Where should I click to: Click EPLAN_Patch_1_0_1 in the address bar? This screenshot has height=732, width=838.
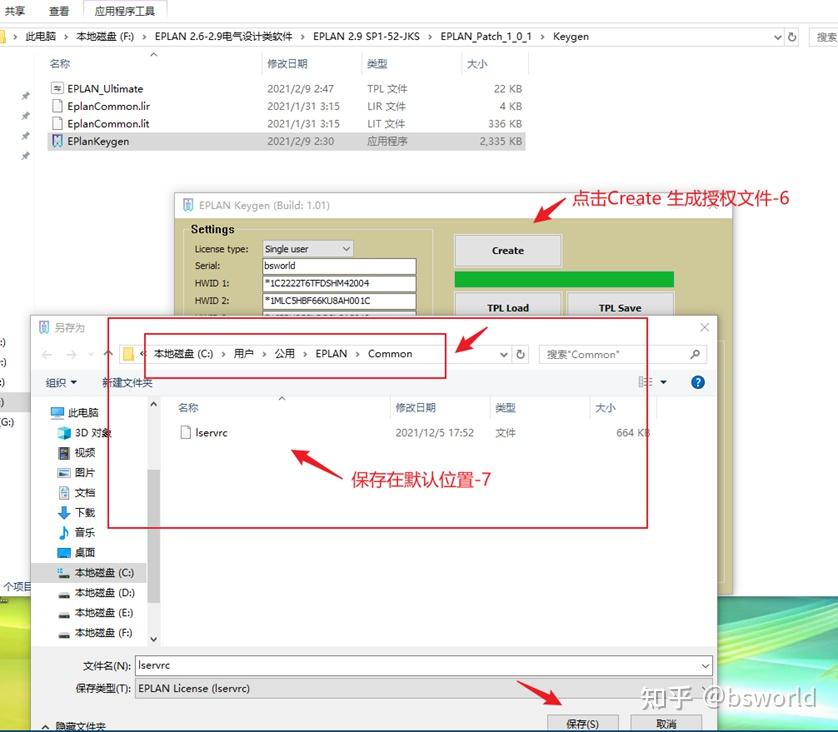pyautogui.click(x=486, y=36)
